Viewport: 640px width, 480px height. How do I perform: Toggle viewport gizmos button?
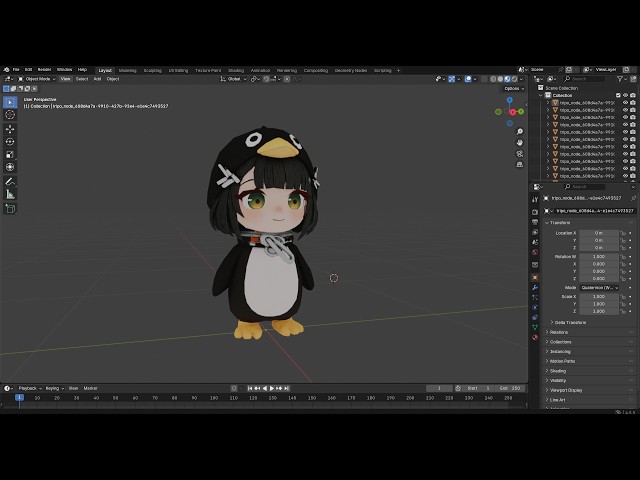(x=451, y=79)
